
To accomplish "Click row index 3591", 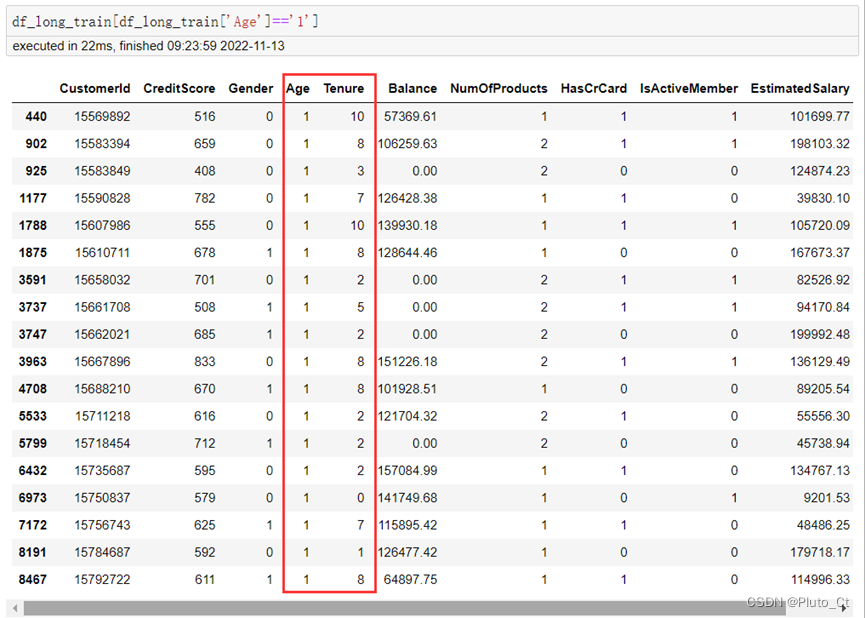I will 33,280.
